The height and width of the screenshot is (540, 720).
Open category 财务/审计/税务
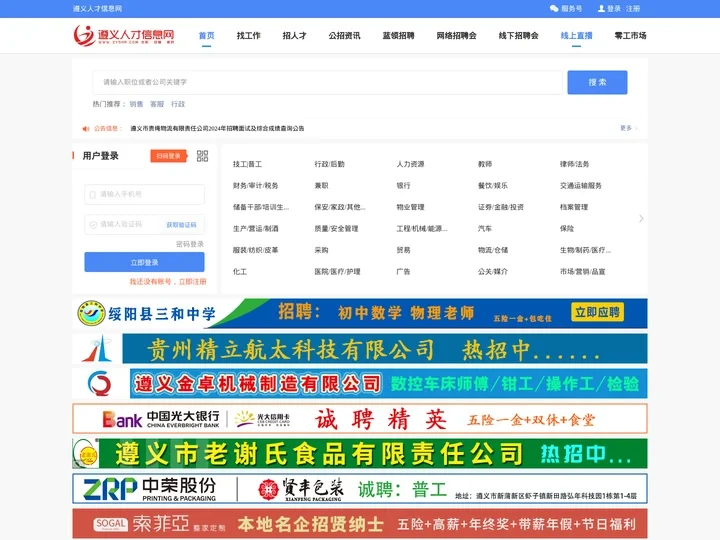click(255, 186)
